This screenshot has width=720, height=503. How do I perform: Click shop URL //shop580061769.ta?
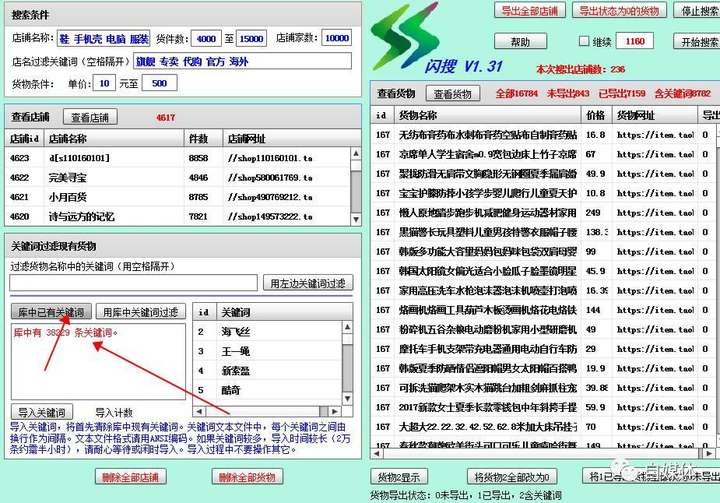click(x=270, y=177)
